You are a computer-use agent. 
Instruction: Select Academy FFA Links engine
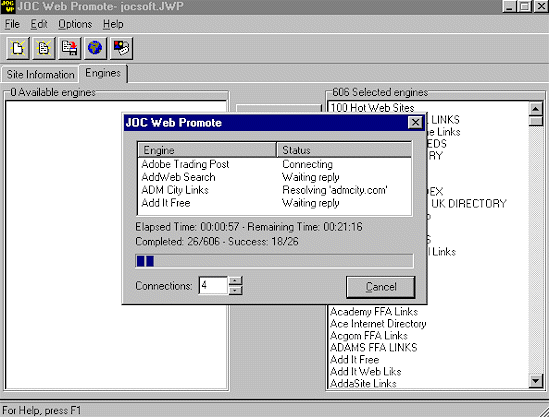pos(374,311)
